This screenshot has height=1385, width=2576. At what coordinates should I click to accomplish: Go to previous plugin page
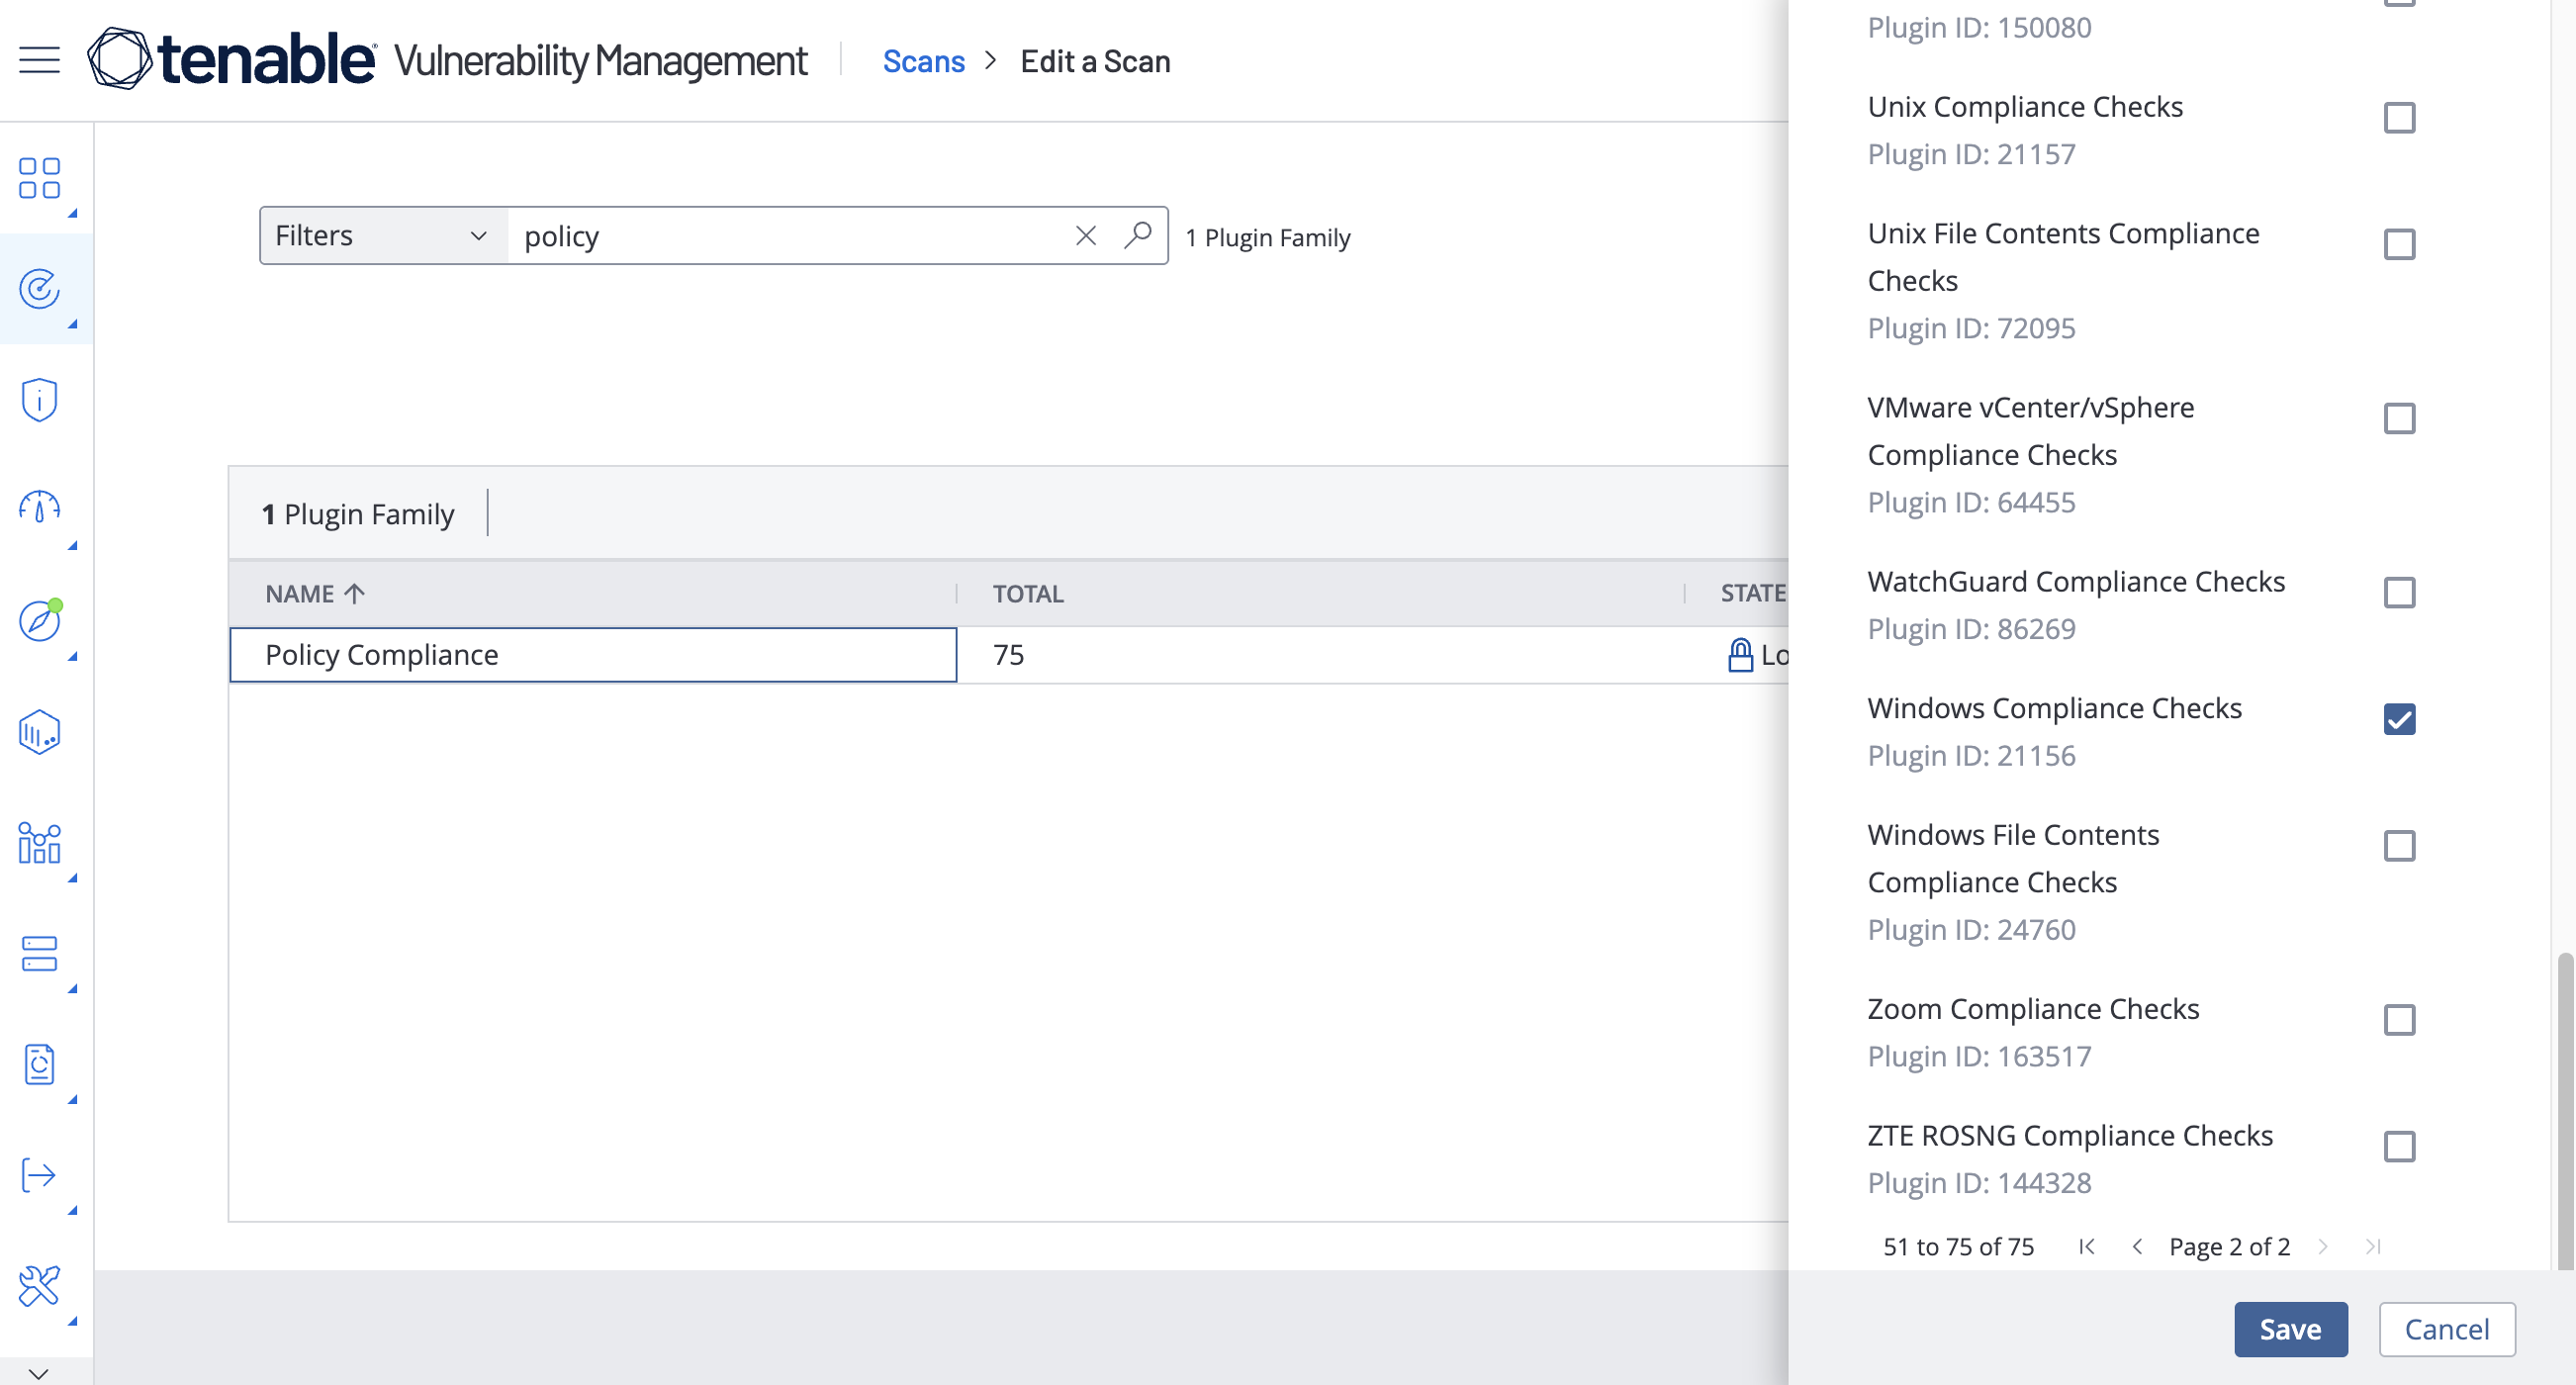pyautogui.click(x=2137, y=1246)
